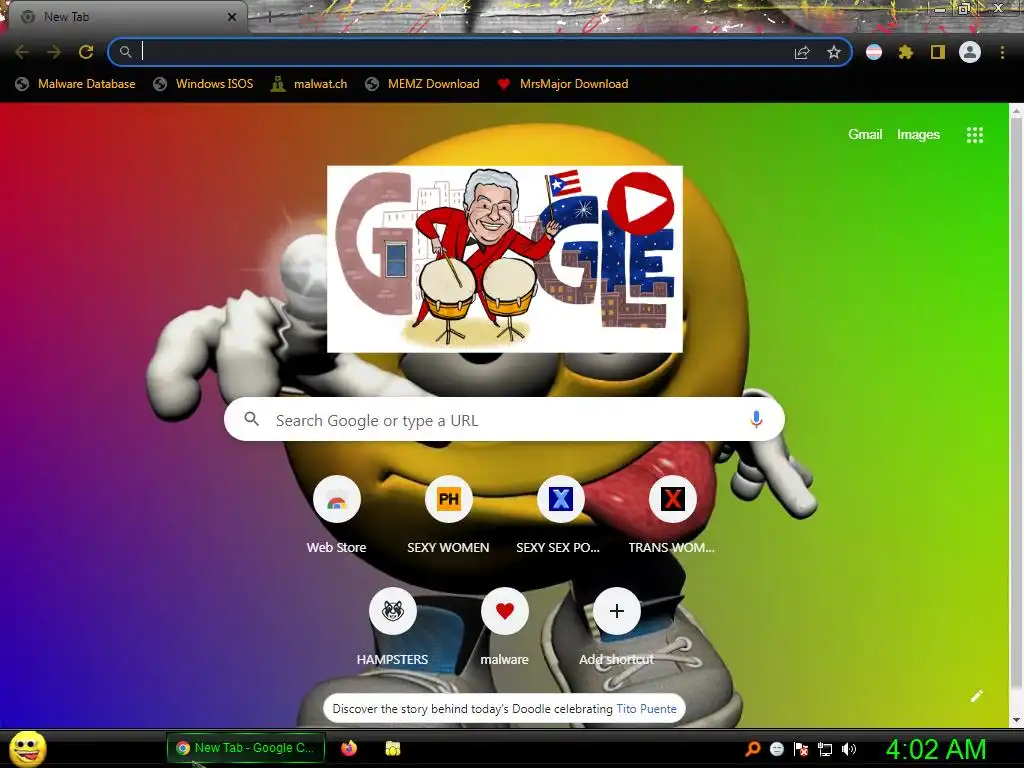The image size is (1024, 768).
Task: Open a new tab with plus button
Action: 269,17
